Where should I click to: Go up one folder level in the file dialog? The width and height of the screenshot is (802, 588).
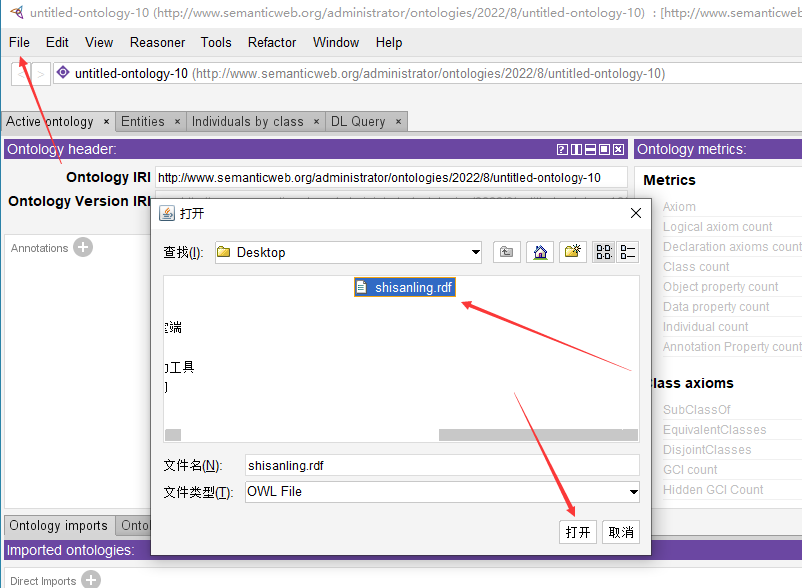[506, 252]
